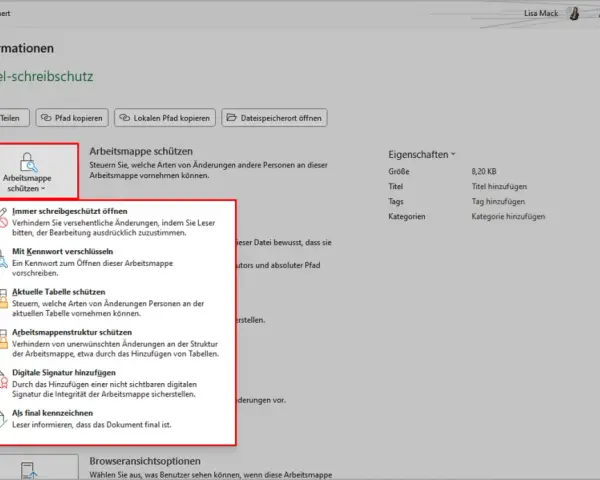Click the Kategorien property label
This screenshot has width=600, height=480.
point(407,216)
